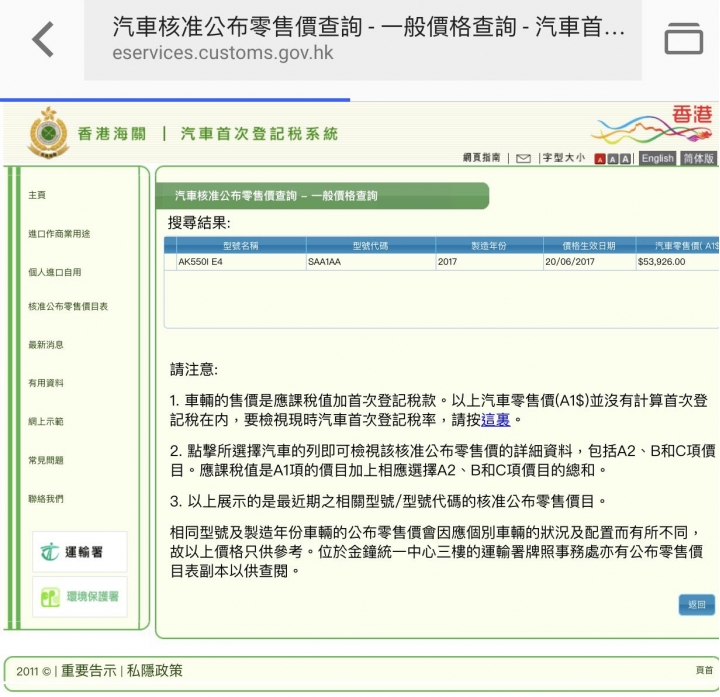Open 網上示範 in the sidebar

point(45,422)
